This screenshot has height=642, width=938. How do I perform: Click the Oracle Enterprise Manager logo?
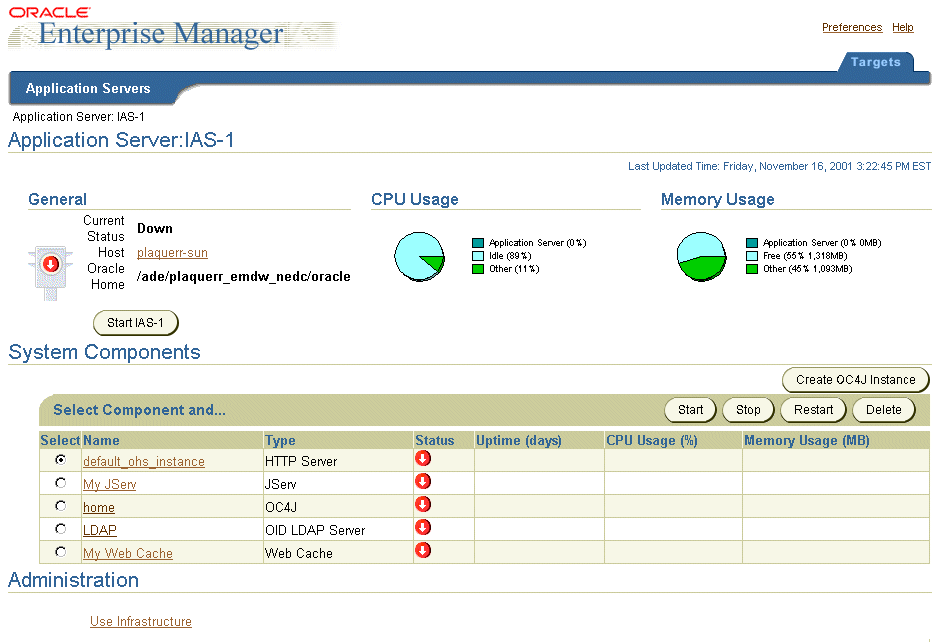coord(172,29)
